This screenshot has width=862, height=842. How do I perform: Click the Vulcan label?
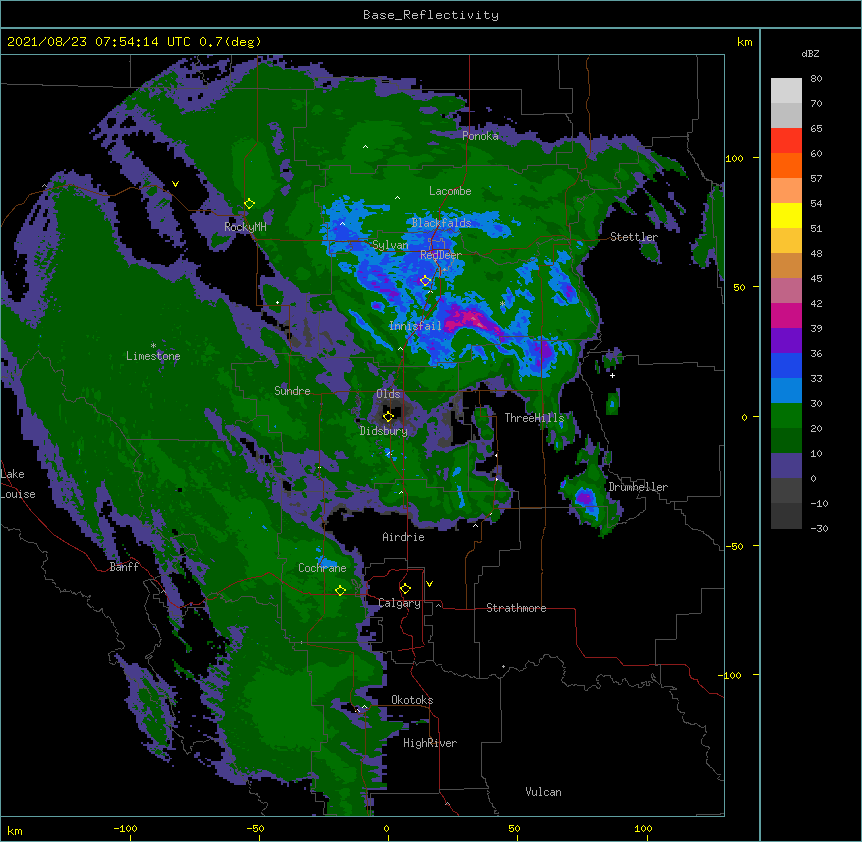543,792
